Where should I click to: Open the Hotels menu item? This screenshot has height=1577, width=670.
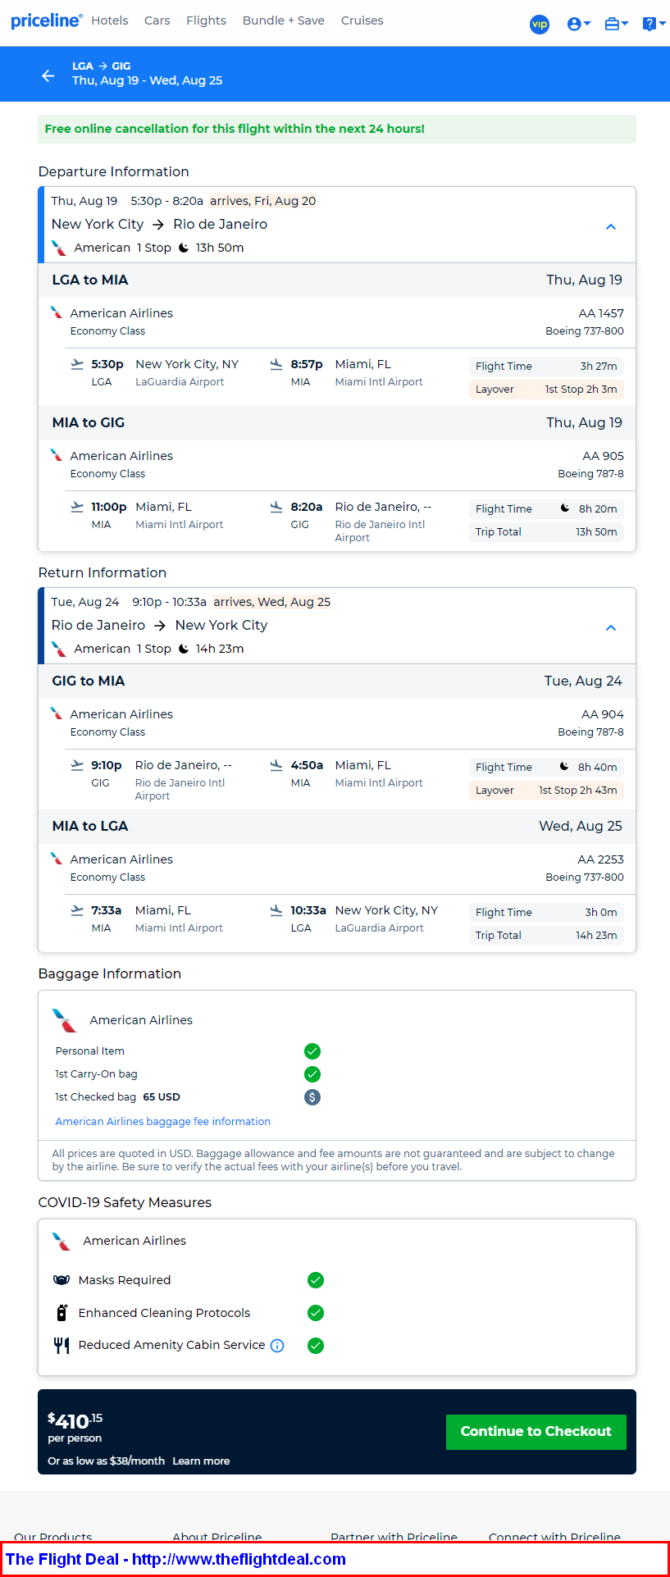click(109, 20)
